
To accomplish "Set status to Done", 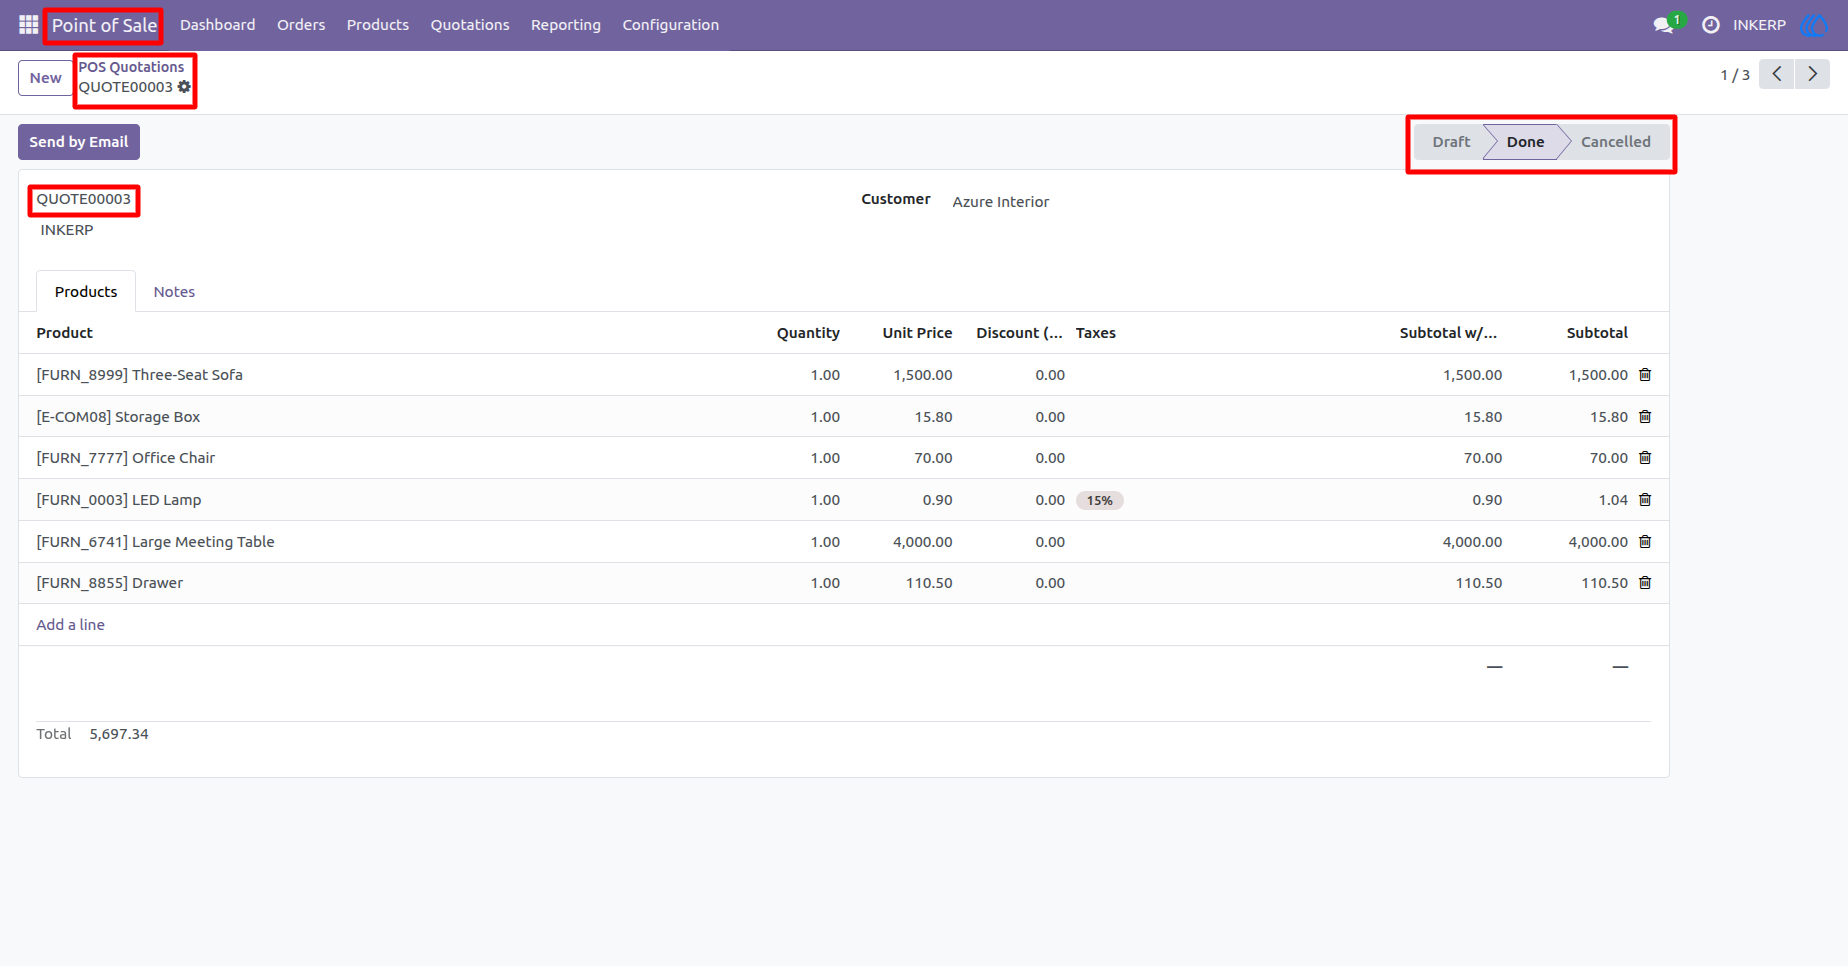I will coord(1525,142).
